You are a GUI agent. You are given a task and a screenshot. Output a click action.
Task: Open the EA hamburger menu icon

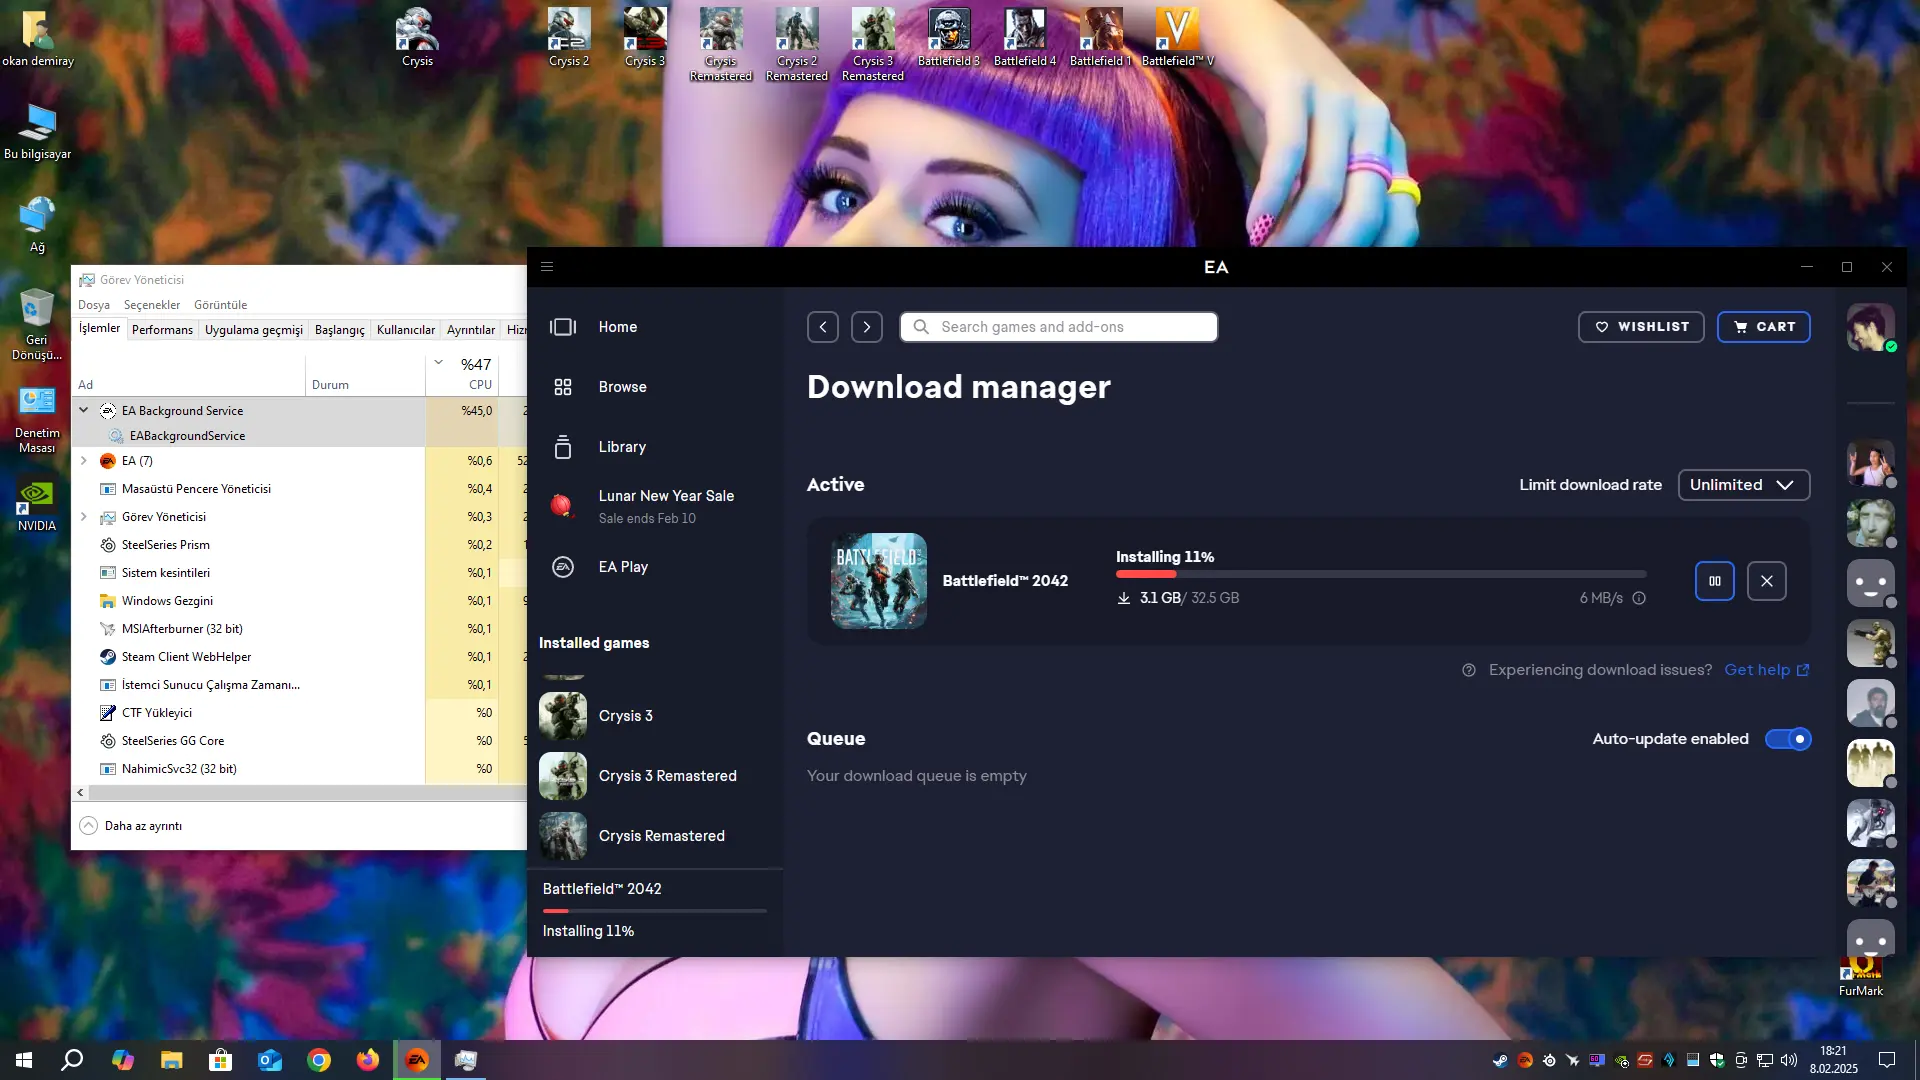click(x=547, y=267)
